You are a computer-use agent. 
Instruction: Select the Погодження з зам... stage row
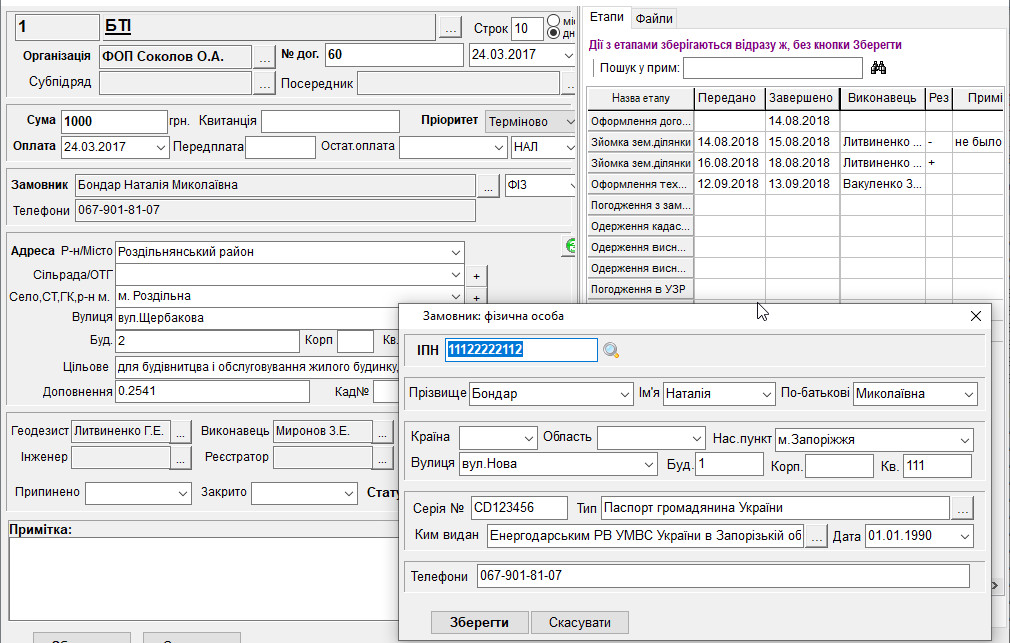pyautogui.click(x=641, y=206)
